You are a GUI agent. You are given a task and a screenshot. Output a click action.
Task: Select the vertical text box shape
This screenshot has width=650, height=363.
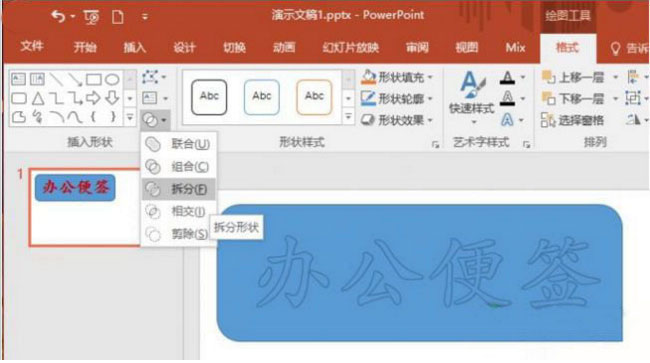click(x=37, y=79)
